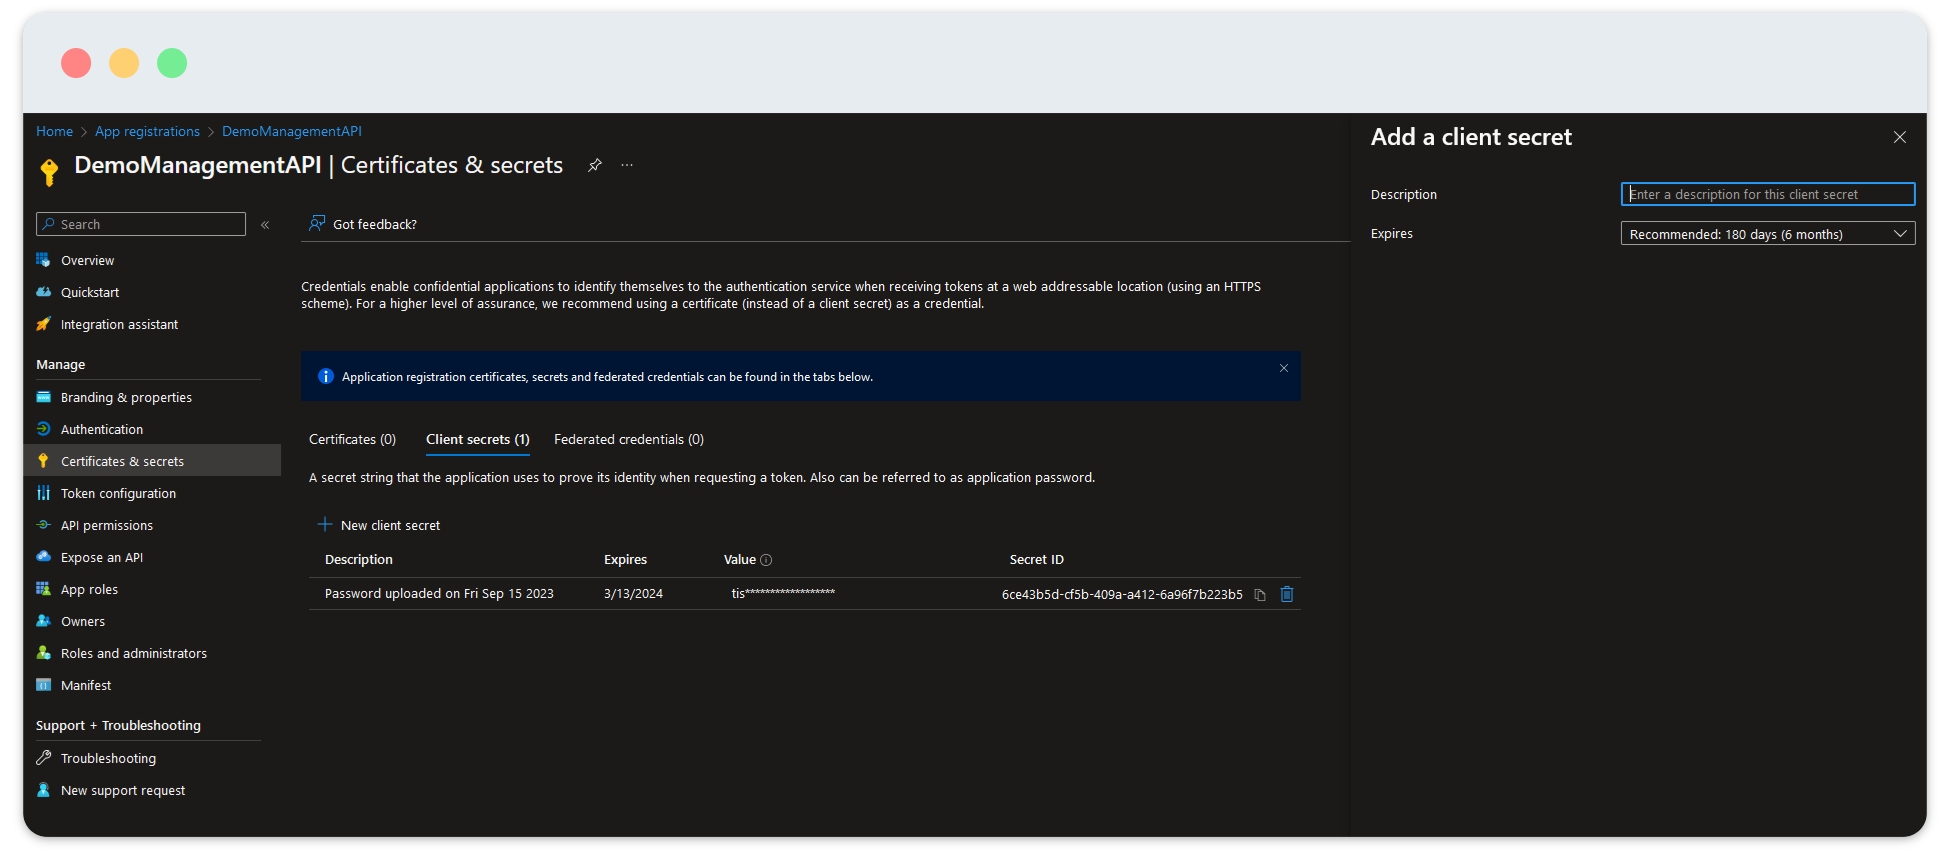
Task: Open Branding & properties page
Action: pos(126,397)
